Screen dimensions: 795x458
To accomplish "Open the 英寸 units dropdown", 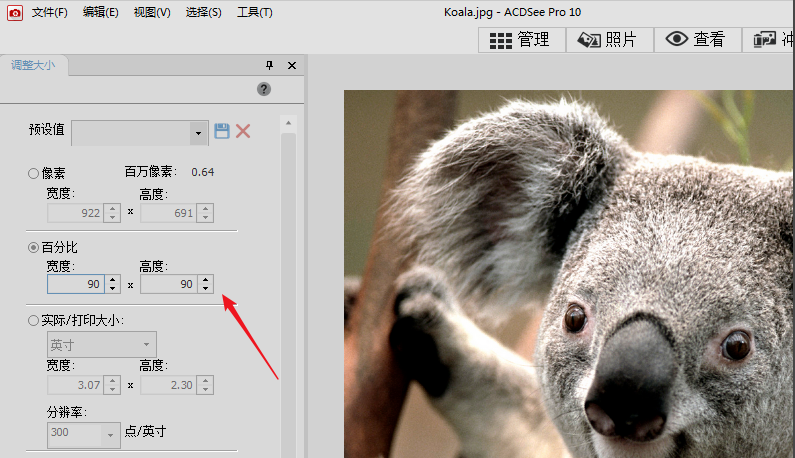I will click(x=101, y=345).
